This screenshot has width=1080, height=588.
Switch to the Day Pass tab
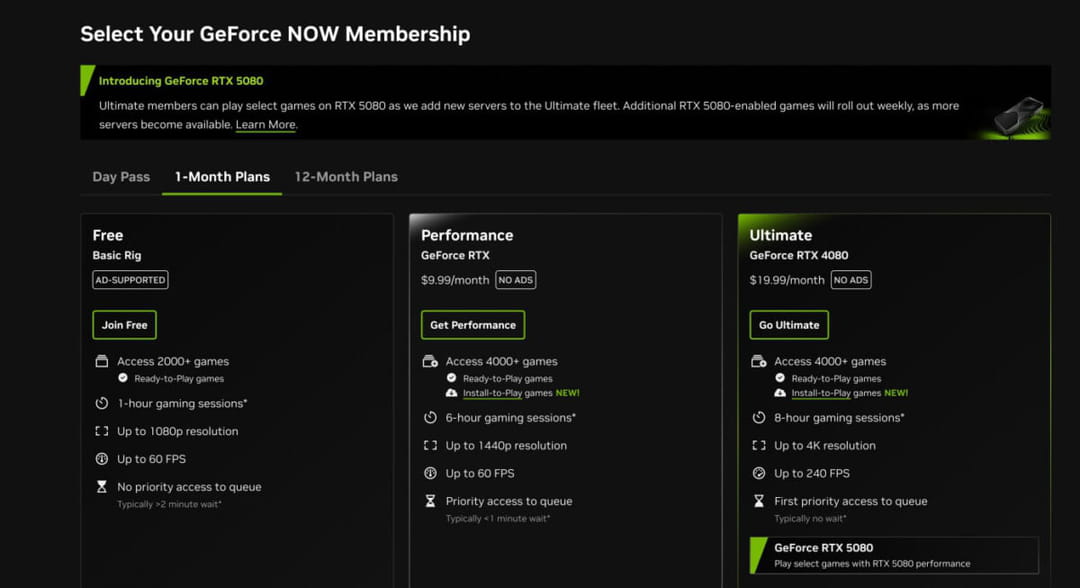[x=121, y=177]
